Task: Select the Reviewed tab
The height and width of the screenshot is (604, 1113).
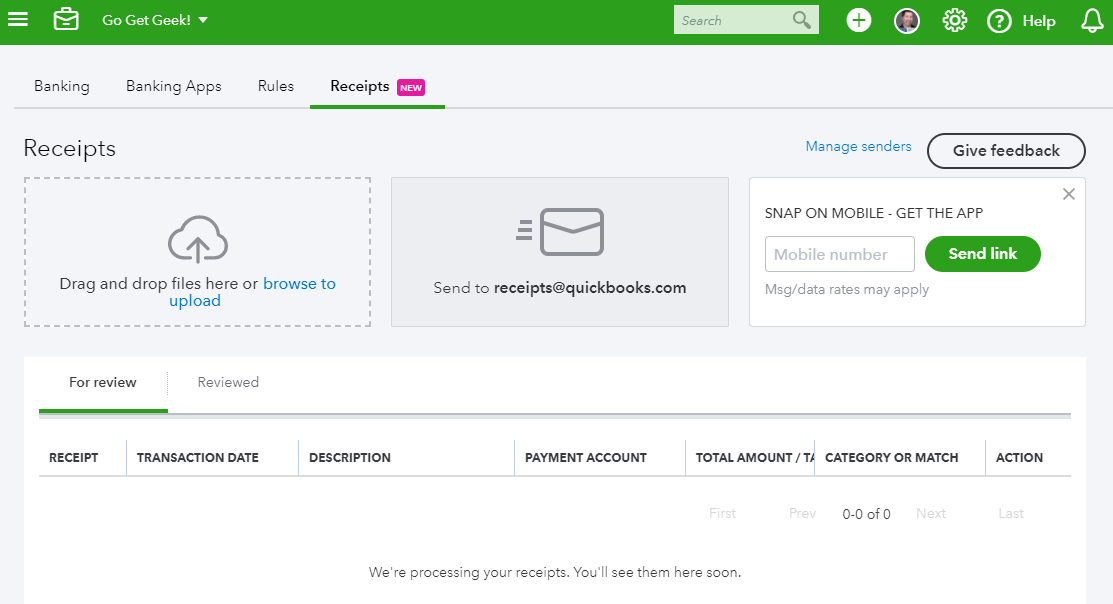Action: (x=228, y=382)
